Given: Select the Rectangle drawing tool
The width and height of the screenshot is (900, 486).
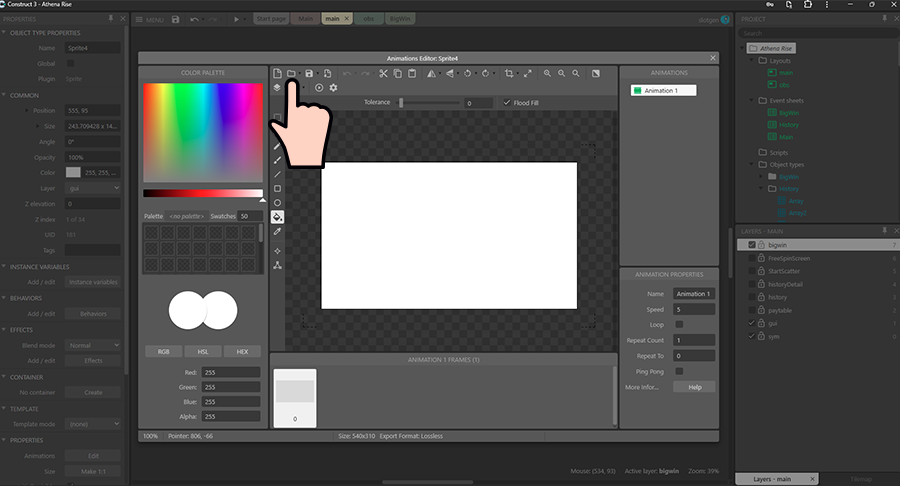Looking at the screenshot, I should coord(278,188).
